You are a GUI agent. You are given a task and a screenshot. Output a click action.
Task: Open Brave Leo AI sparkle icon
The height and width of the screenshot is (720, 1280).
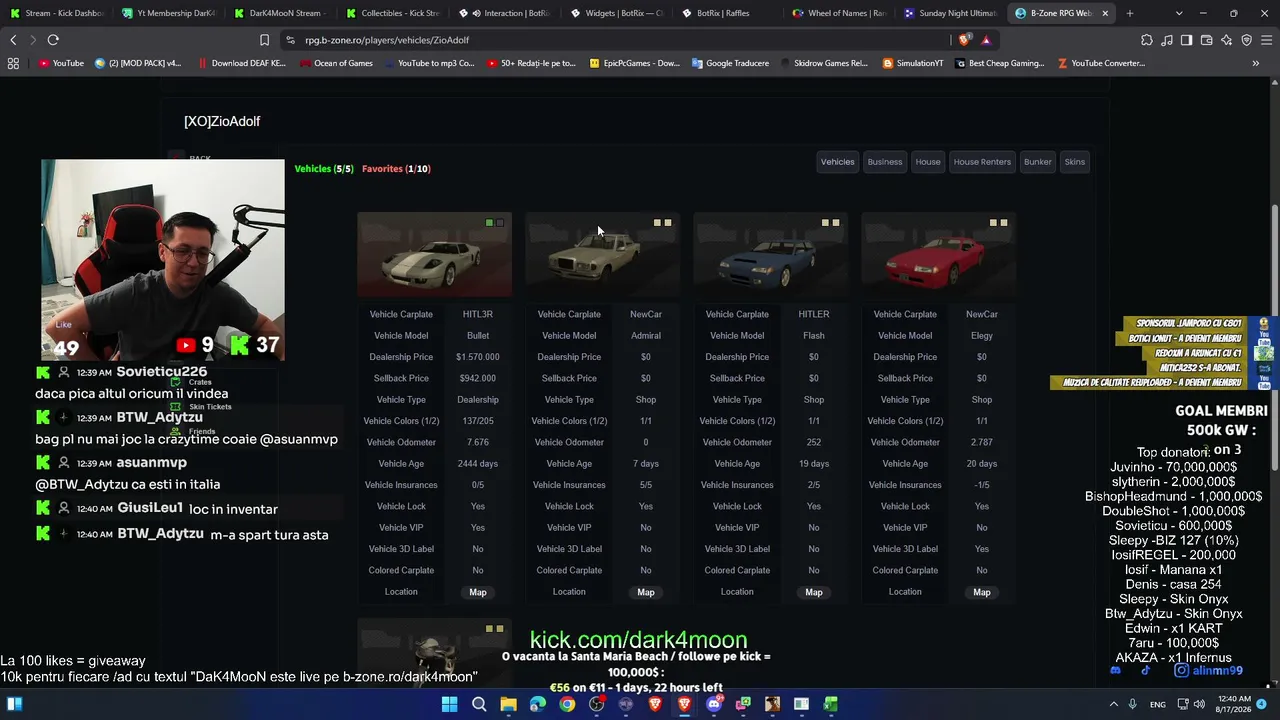[x=1226, y=40]
